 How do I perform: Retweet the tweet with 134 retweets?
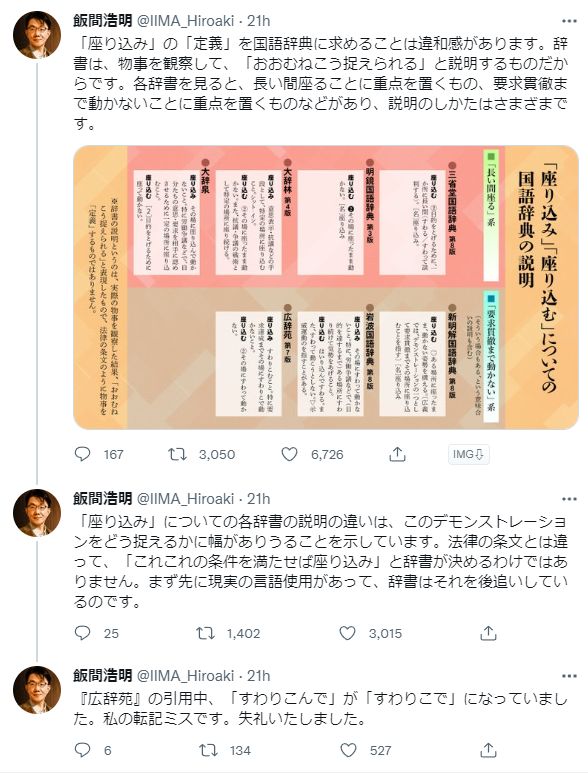[x=208, y=750]
